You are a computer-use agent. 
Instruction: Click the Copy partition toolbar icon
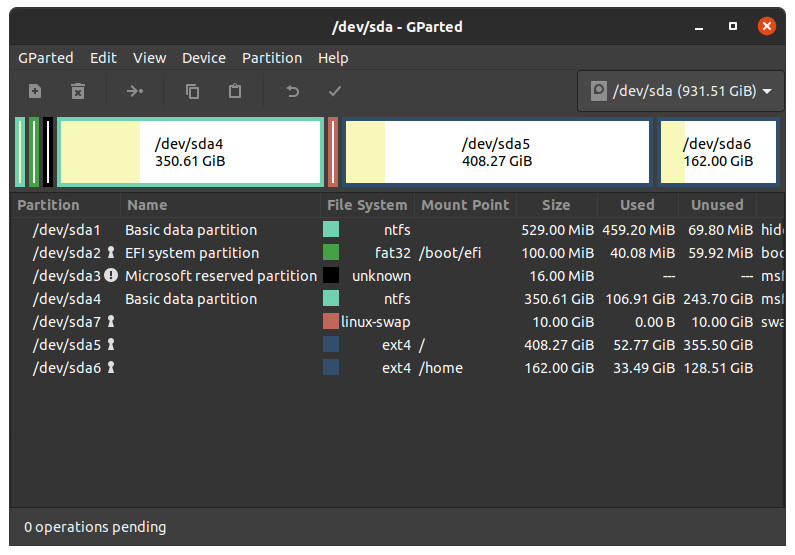coord(193,91)
